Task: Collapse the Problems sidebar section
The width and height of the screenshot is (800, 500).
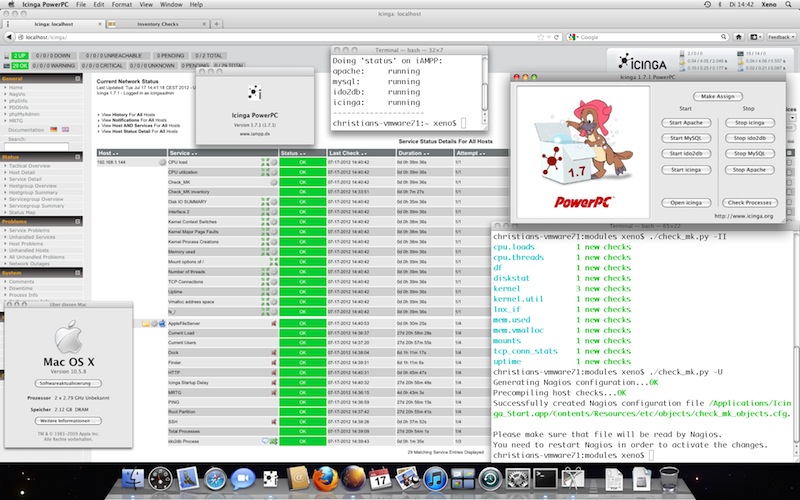Action: click(78, 222)
